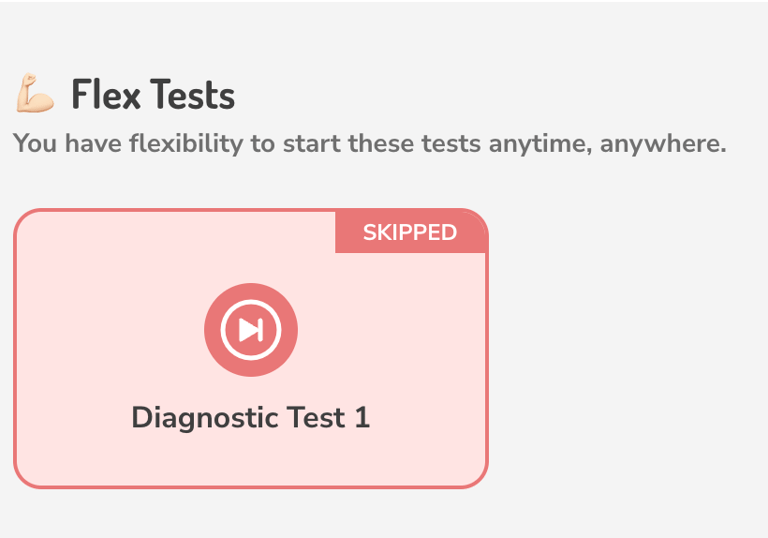This screenshot has width=768, height=538.
Task: Click the Flex Tests heading
Action: pos(153,94)
